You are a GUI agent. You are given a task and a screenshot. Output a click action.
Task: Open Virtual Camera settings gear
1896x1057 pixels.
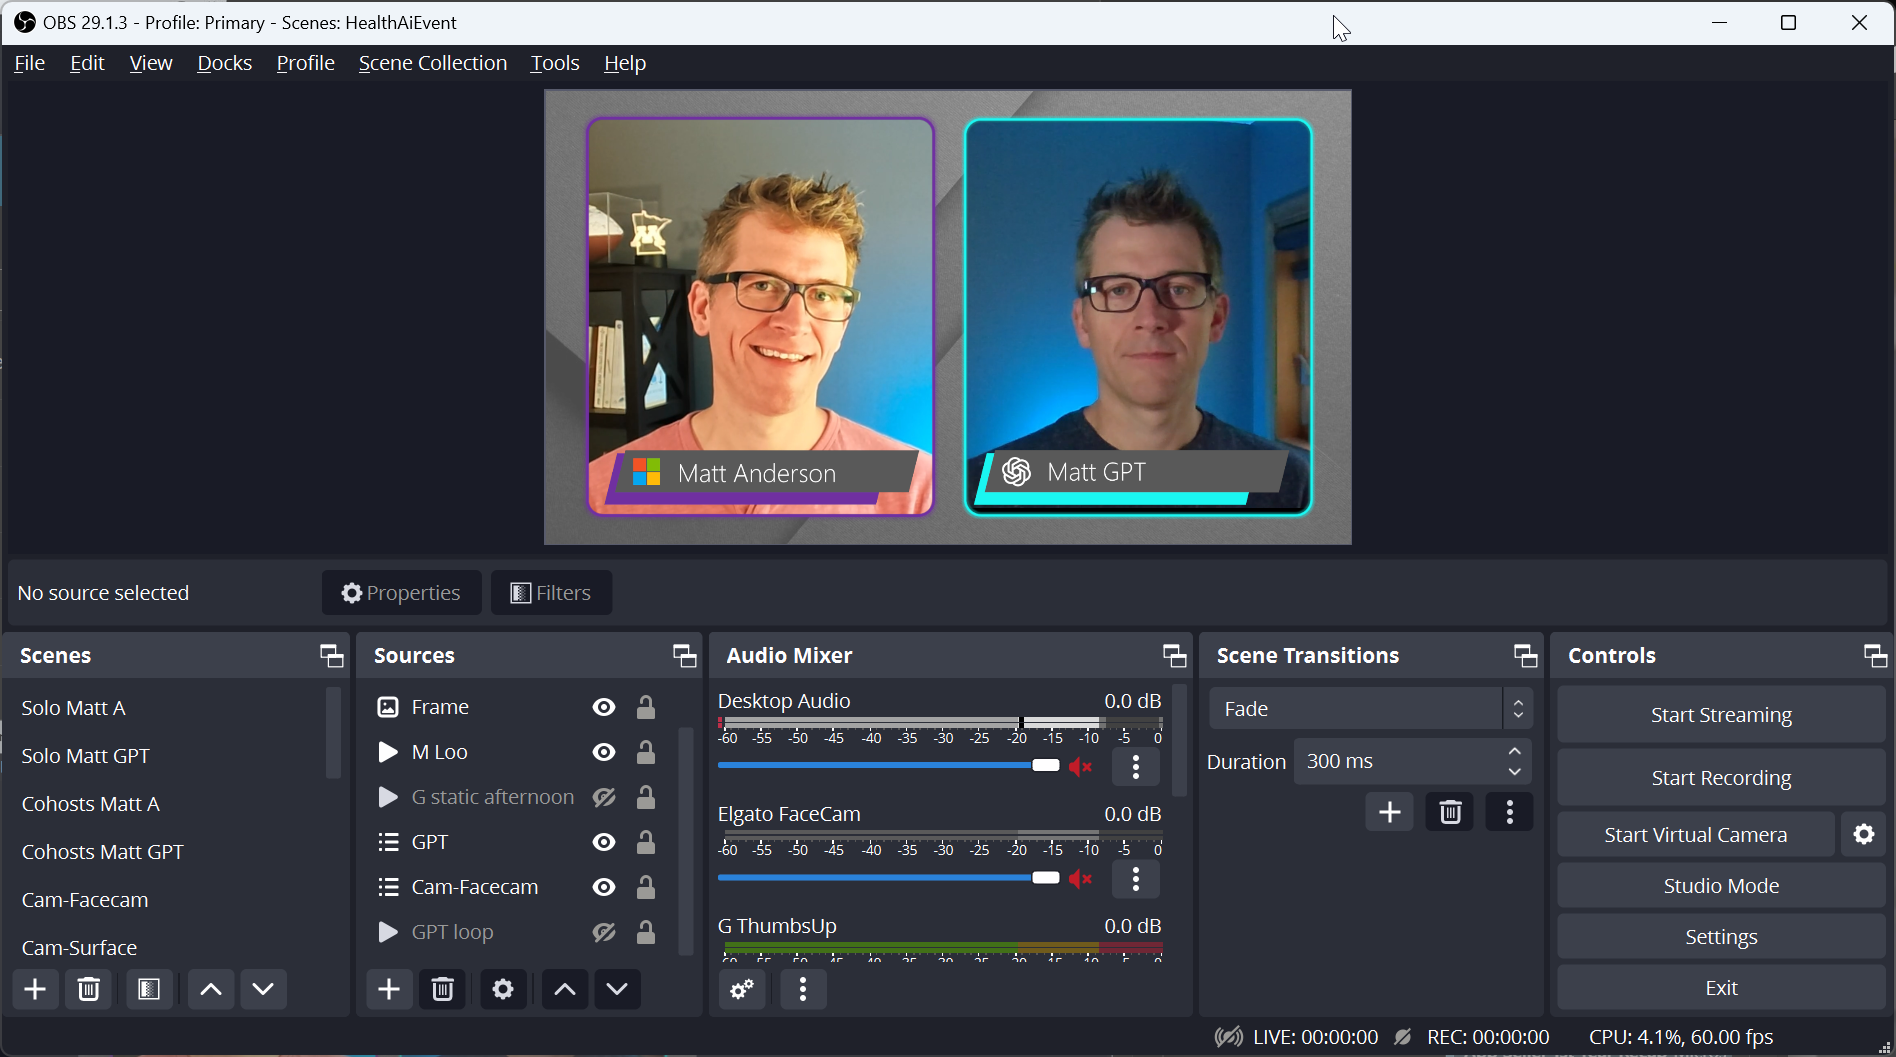point(1864,834)
